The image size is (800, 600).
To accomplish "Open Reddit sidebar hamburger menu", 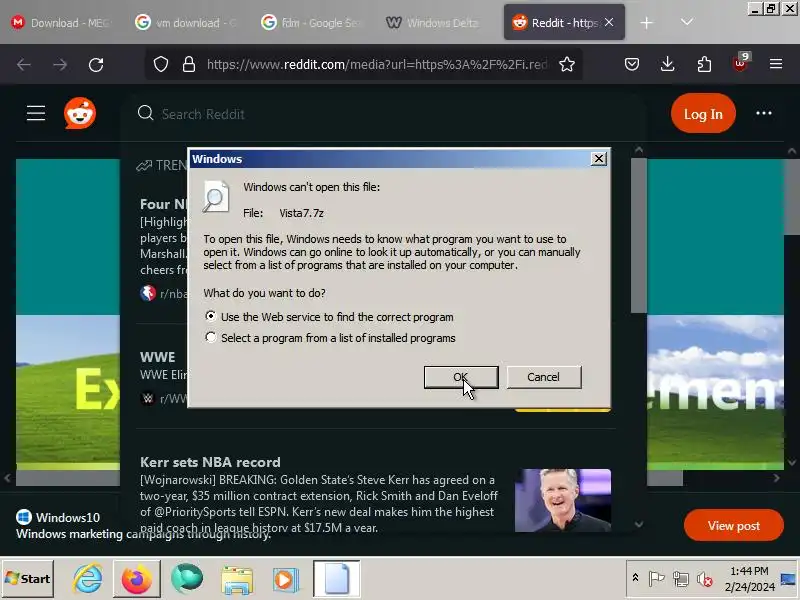I will 36,113.
